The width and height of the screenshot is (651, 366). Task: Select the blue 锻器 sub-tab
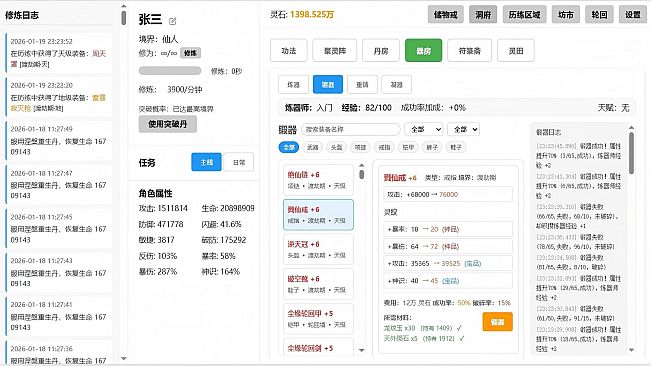tap(328, 85)
